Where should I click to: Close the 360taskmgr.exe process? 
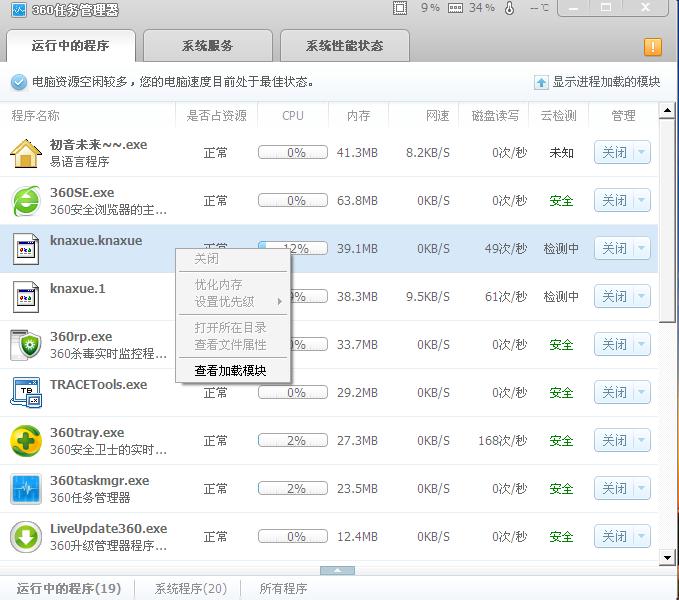tap(614, 489)
